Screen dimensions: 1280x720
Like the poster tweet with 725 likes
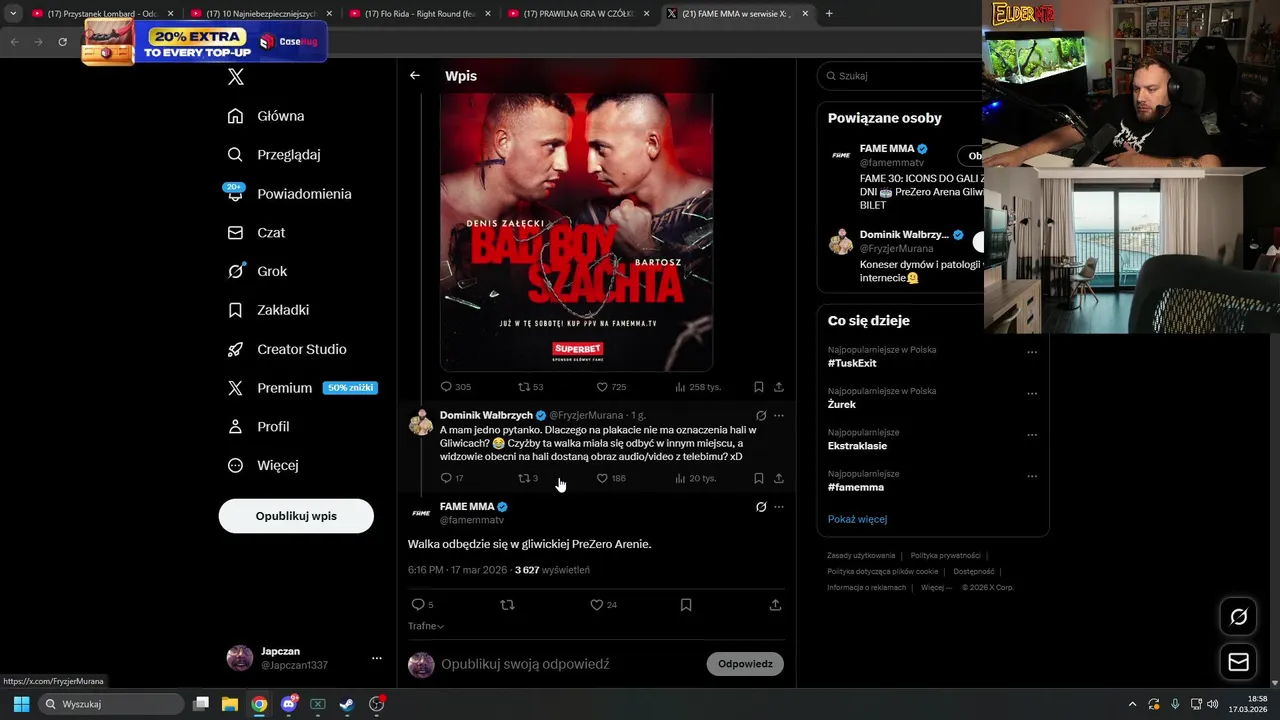(x=611, y=387)
